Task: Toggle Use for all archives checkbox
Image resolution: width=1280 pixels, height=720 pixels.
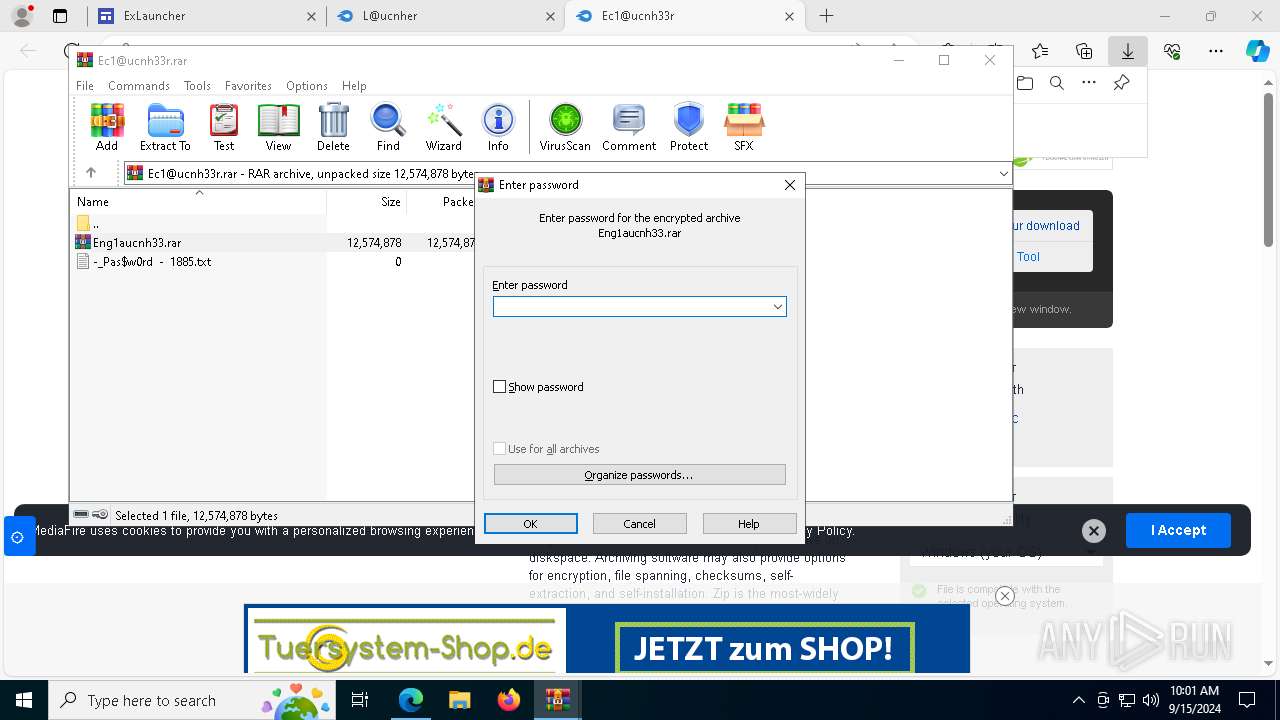Action: [x=500, y=449]
